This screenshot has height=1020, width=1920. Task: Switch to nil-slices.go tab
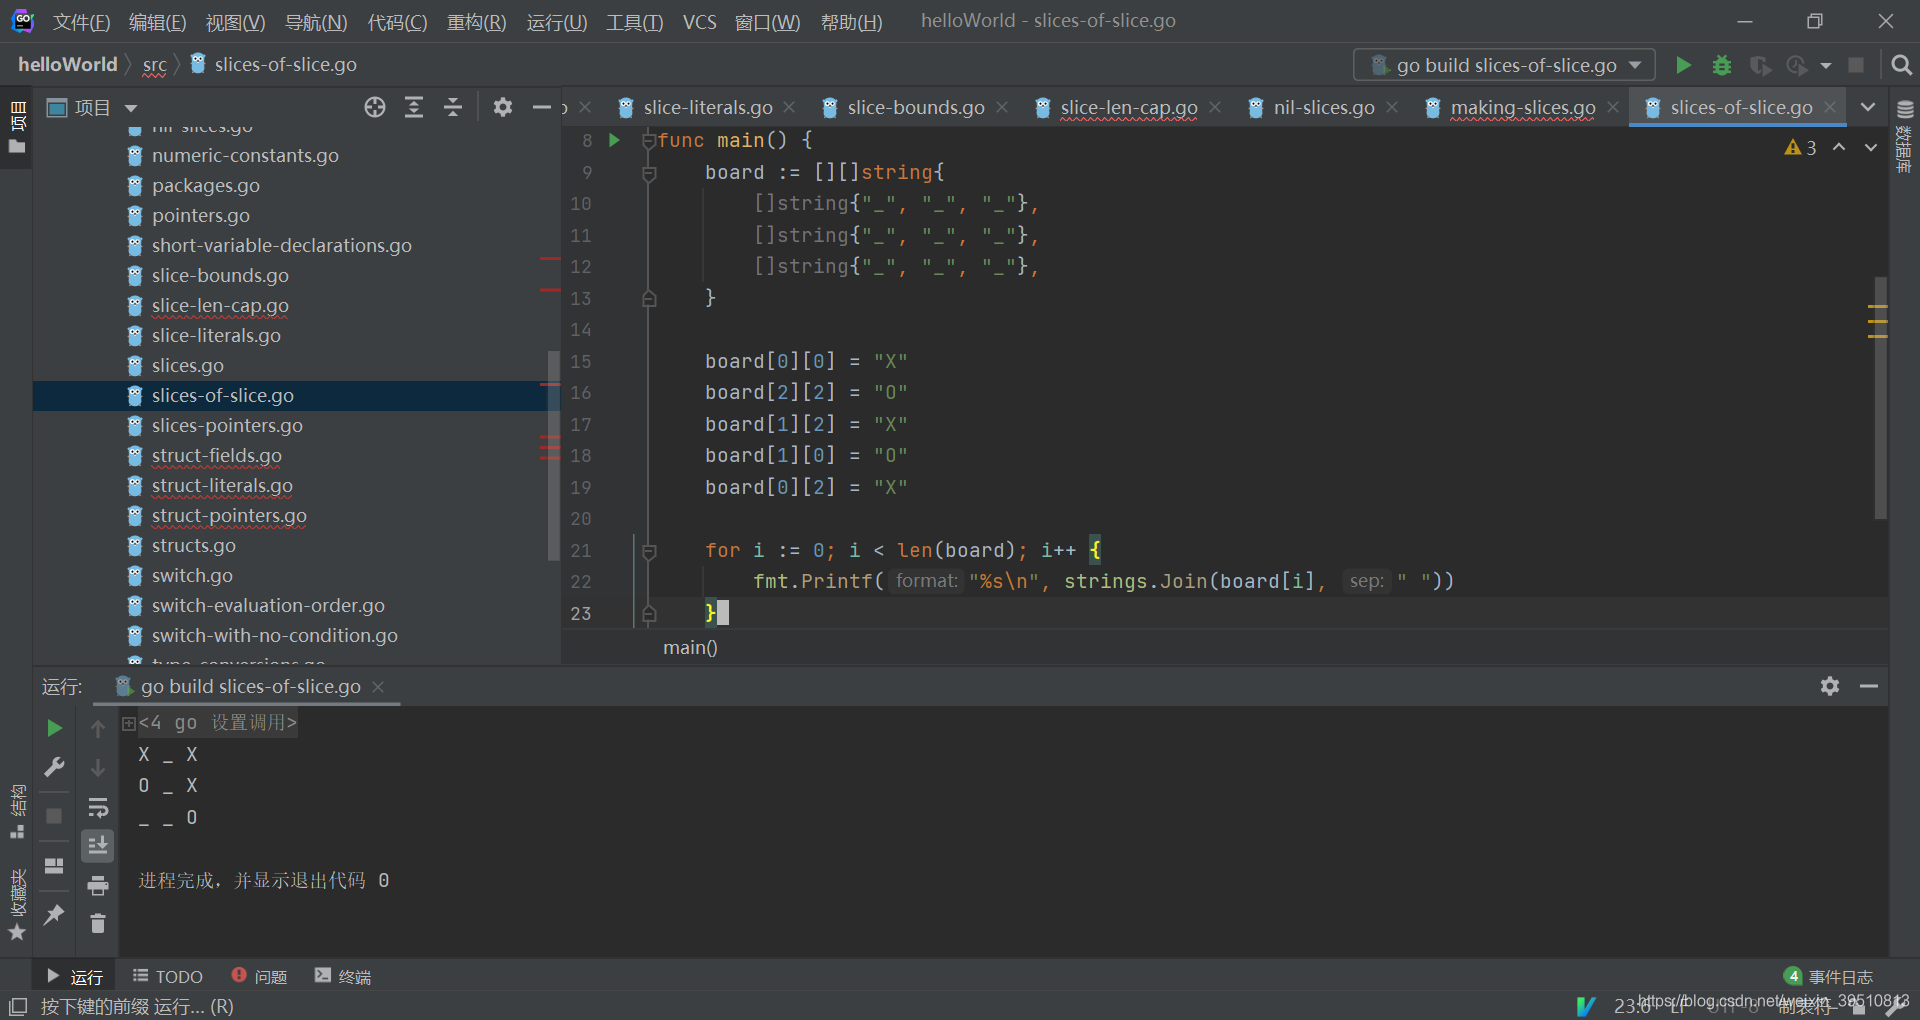(1324, 107)
